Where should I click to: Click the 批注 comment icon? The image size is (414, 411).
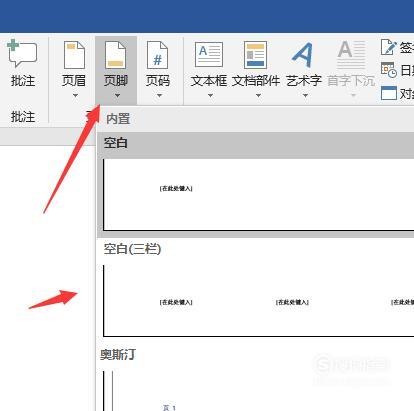pyautogui.click(x=22, y=54)
